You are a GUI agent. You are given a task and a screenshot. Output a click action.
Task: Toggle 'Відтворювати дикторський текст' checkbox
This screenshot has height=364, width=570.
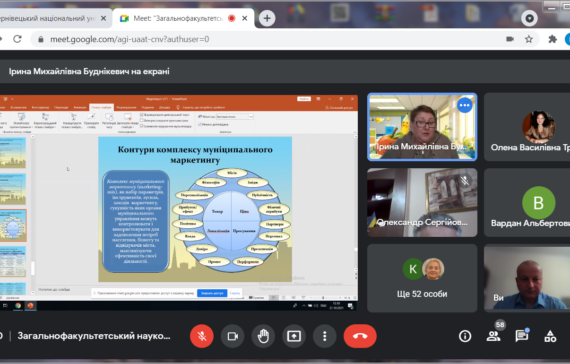click(142, 115)
